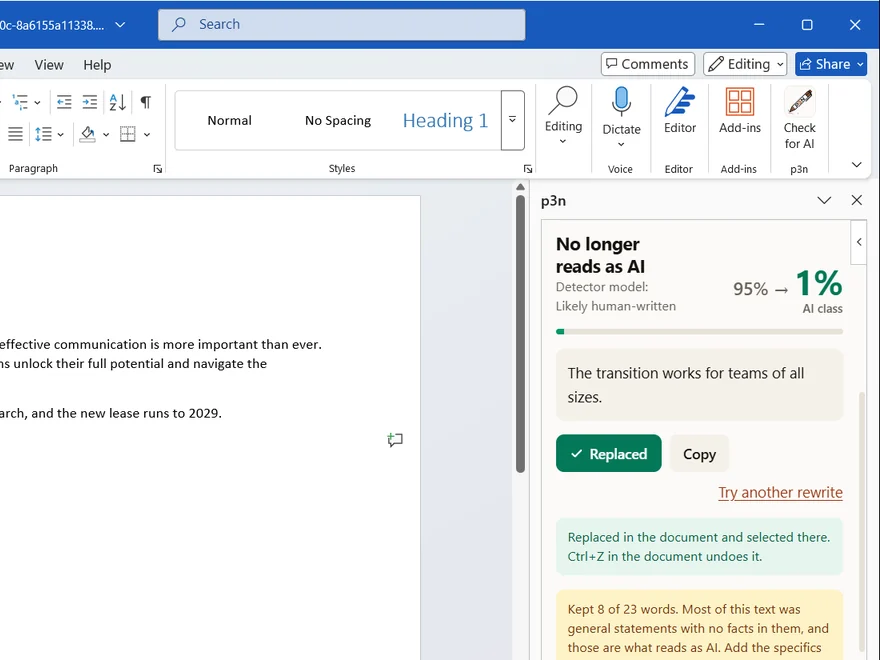Open the p3n pane options chevron
The width and height of the screenshot is (880, 660).
point(824,200)
